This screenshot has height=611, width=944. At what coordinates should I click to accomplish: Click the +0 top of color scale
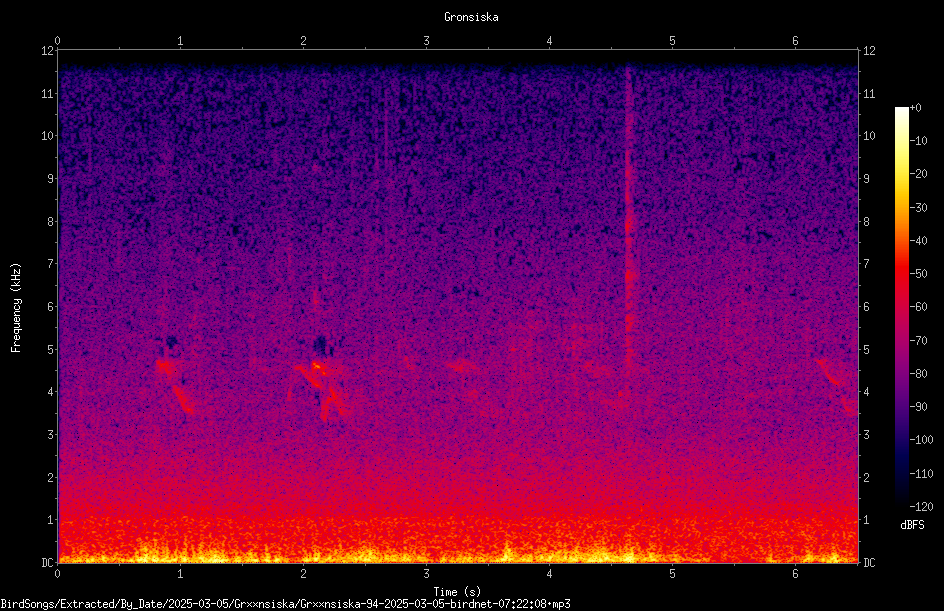(x=915, y=108)
